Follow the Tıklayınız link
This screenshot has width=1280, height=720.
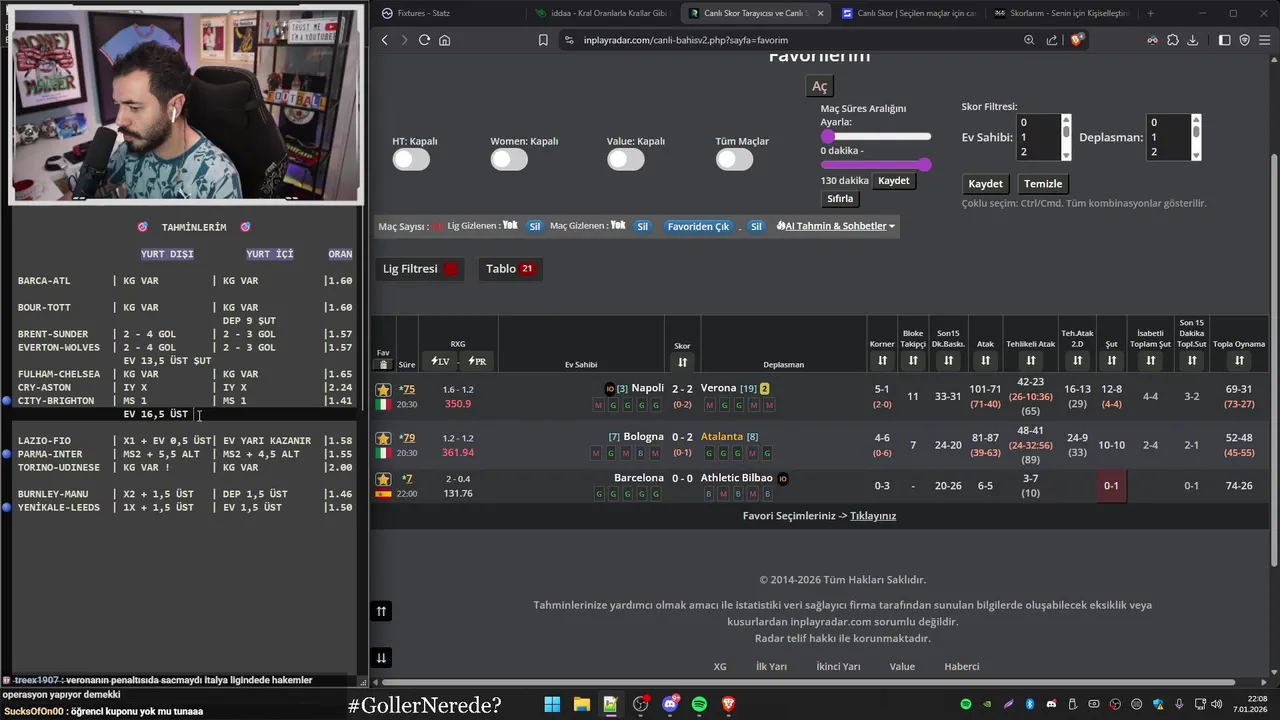[x=873, y=516]
